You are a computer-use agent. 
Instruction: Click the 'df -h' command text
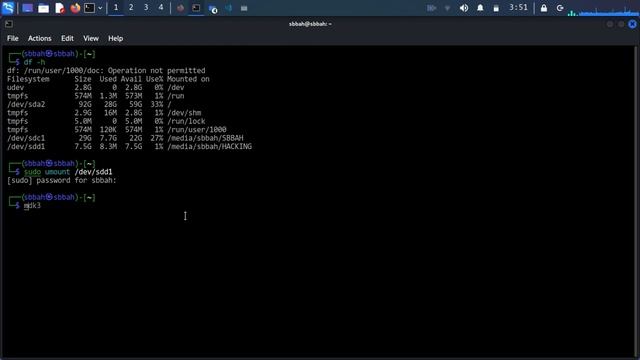(x=34, y=62)
